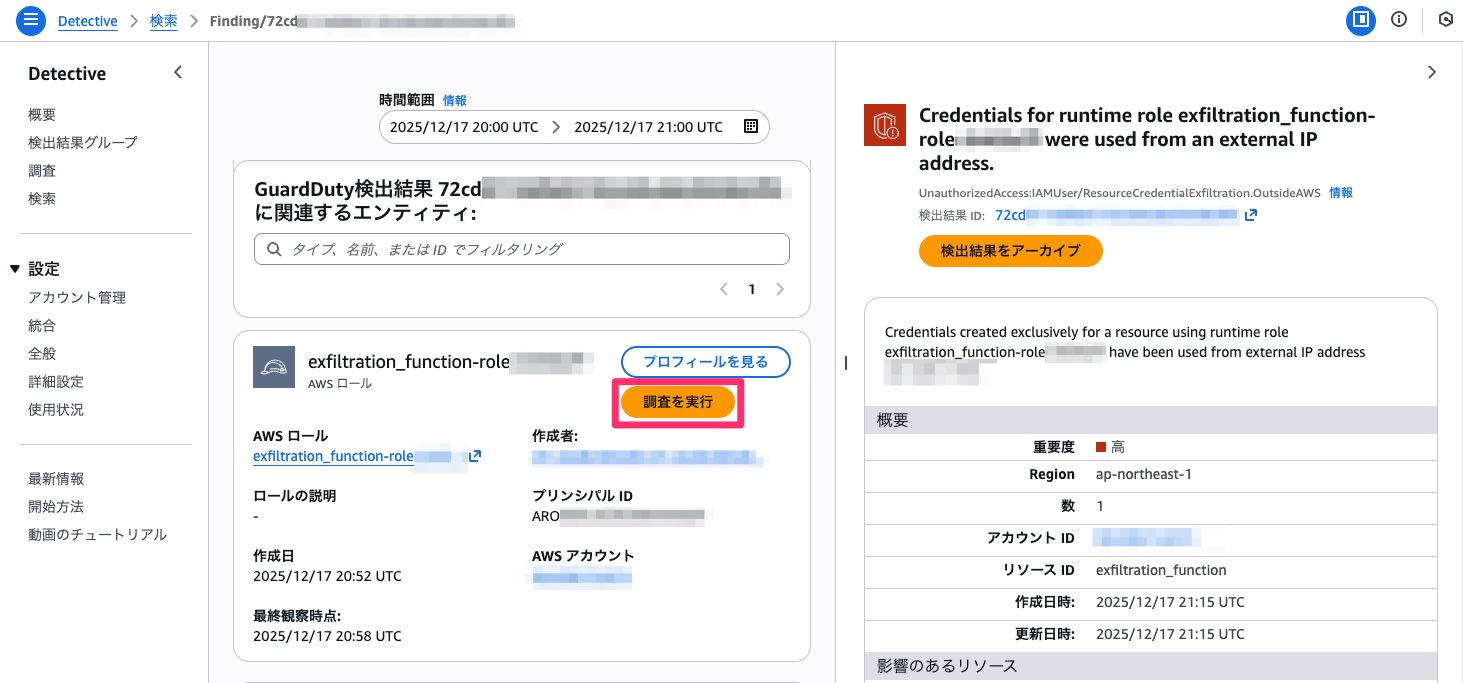1463x683 pixels.
Task: Click the entity filter input field
Action: click(520, 248)
